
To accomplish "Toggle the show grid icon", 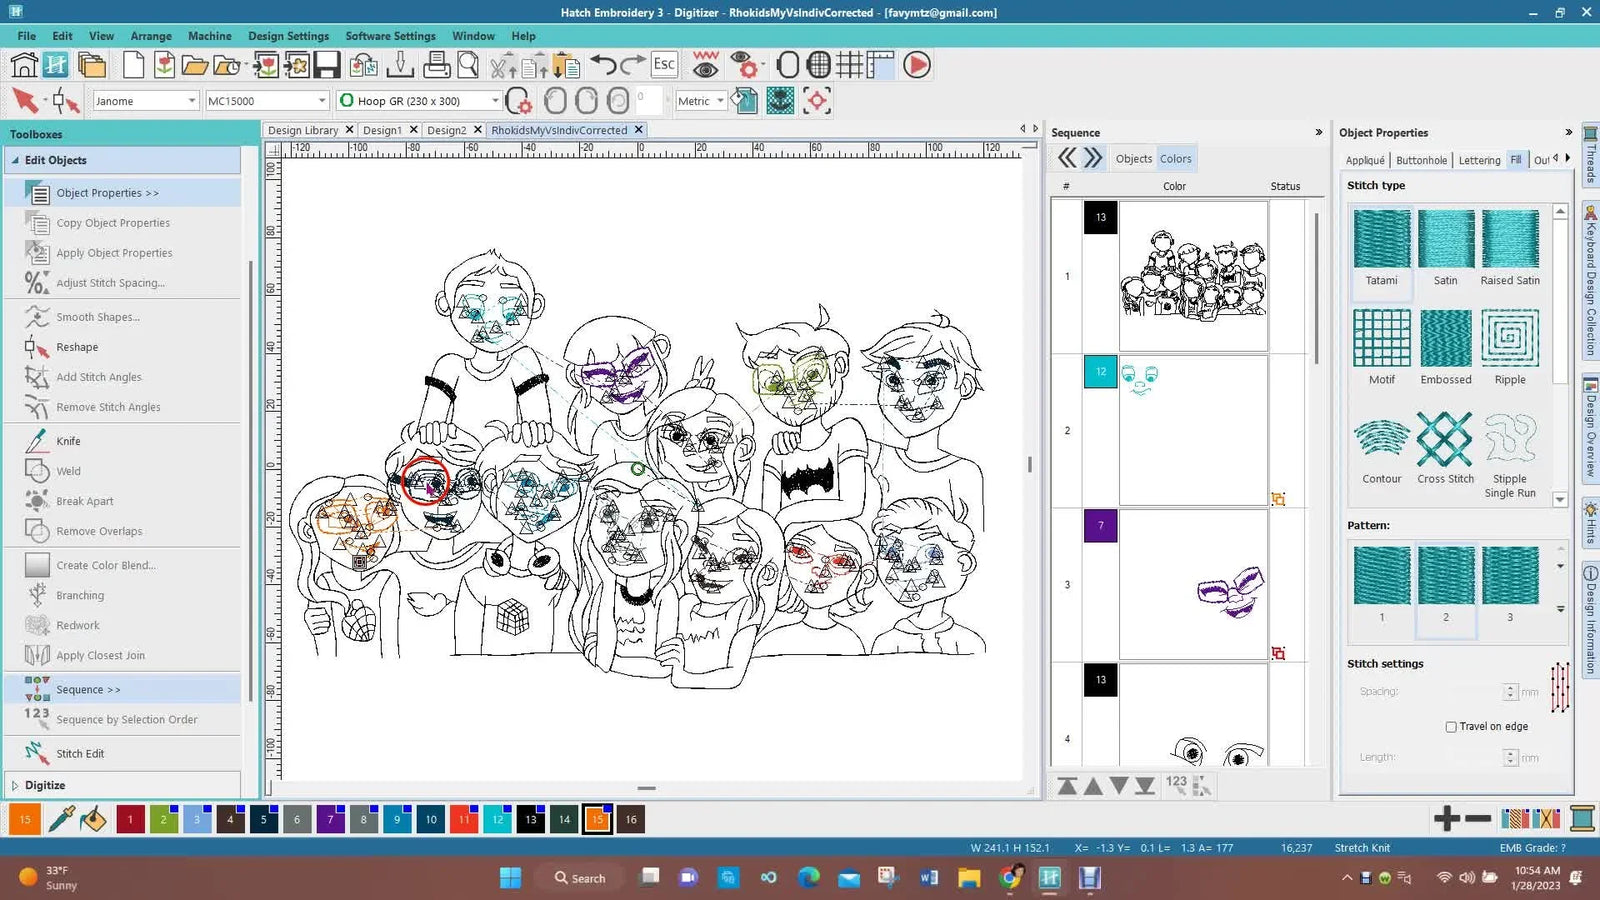I will pos(849,66).
